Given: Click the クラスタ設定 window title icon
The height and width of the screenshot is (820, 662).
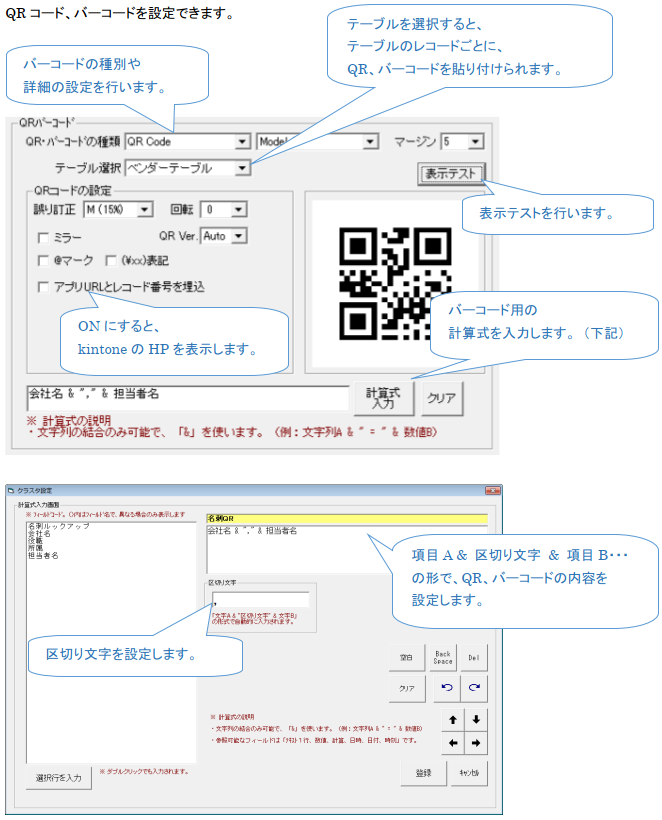Looking at the screenshot, I should point(11,491).
